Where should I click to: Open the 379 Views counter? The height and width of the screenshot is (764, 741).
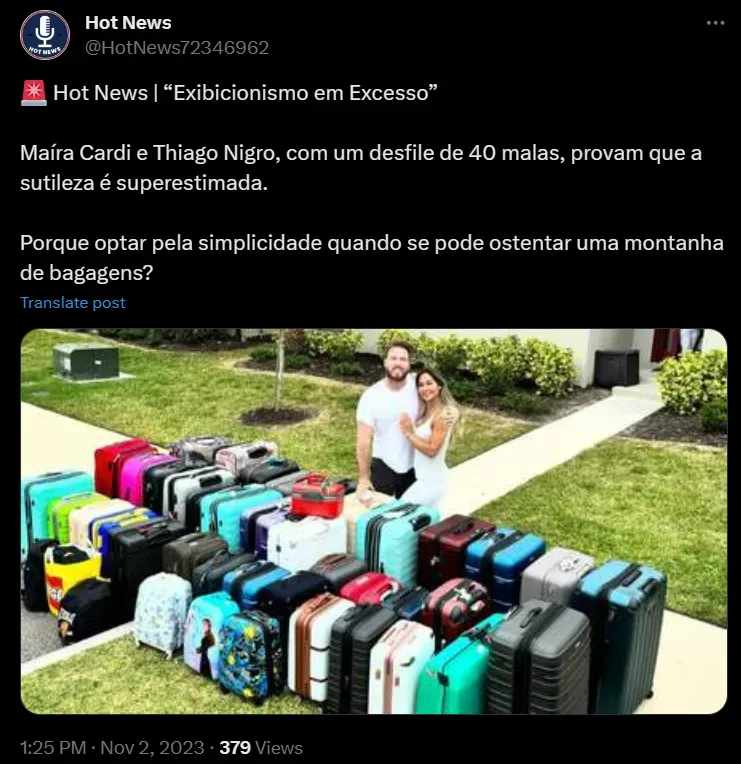tap(261, 747)
